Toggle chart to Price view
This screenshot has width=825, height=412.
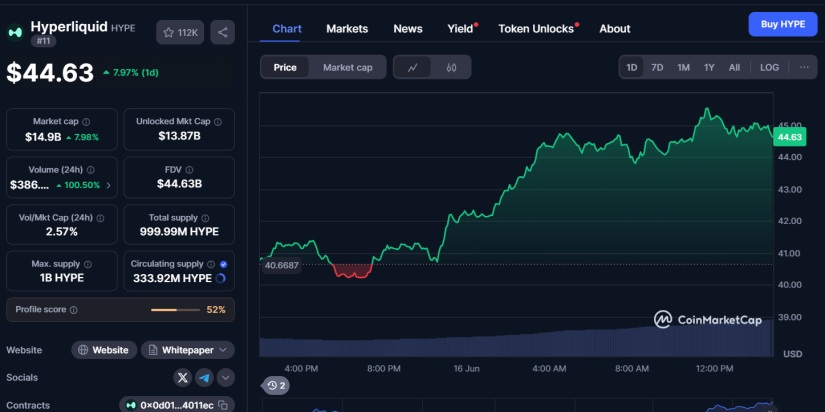(285, 67)
